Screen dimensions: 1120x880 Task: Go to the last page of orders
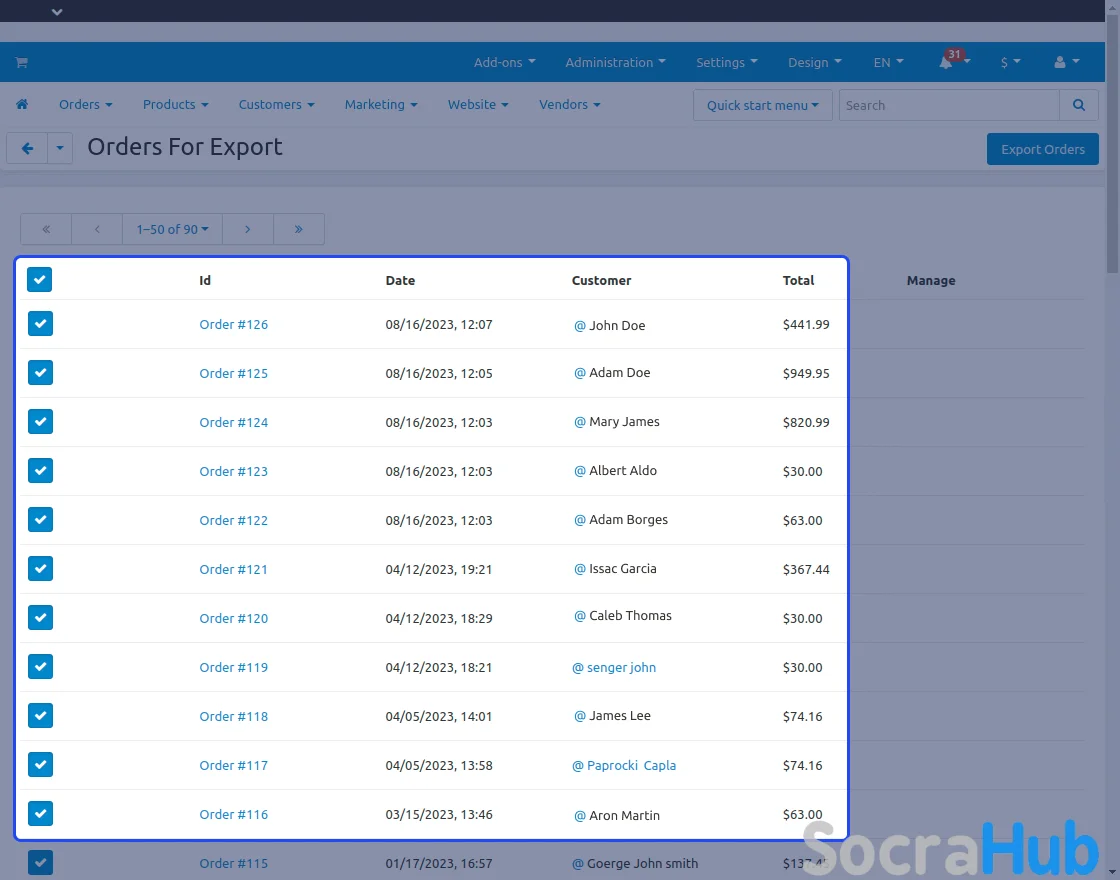tap(298, 229)
